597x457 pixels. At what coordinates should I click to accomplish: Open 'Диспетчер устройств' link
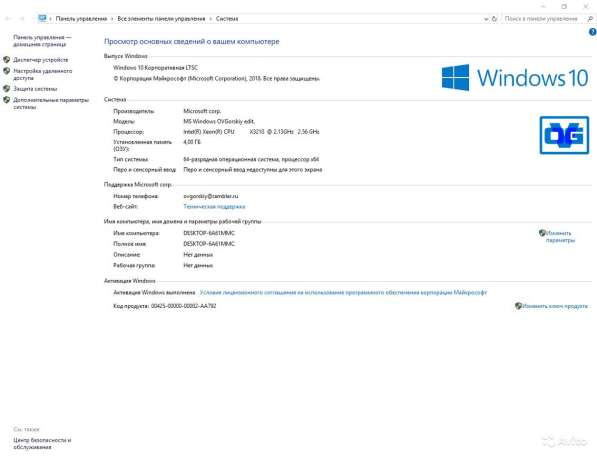click(x=41, y=60)
